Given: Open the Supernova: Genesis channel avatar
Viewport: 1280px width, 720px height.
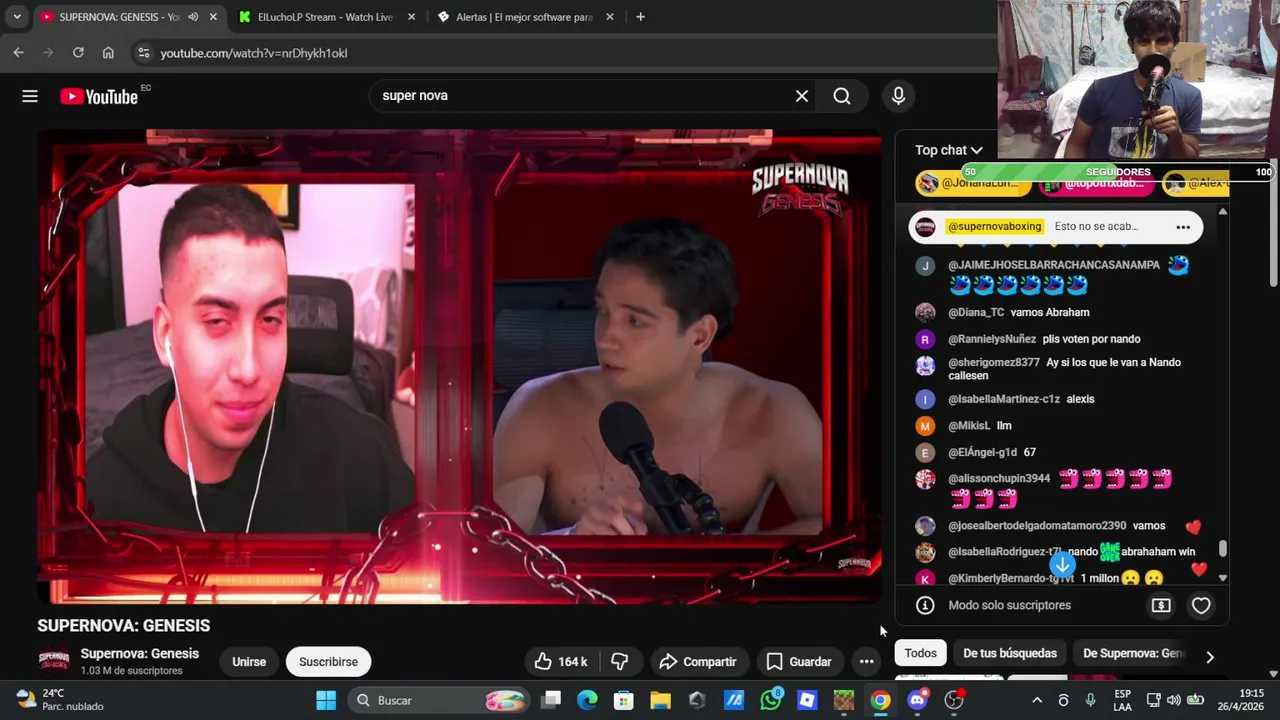Looking at the screenshot, I should coord(54,661).
